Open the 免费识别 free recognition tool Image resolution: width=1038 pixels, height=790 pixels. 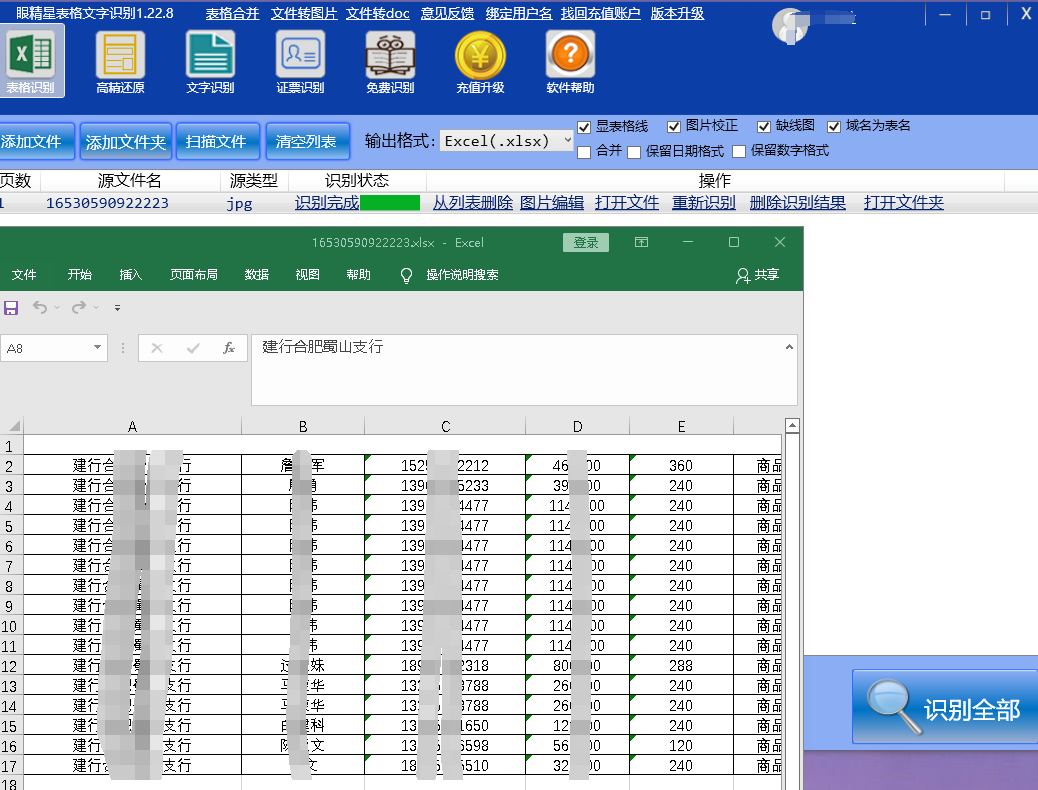[x=390, y=62]
